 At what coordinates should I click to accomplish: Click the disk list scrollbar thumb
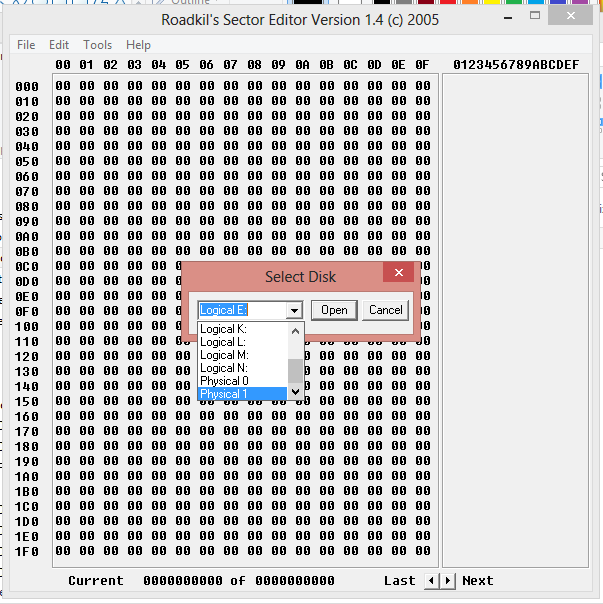point(296,371)
